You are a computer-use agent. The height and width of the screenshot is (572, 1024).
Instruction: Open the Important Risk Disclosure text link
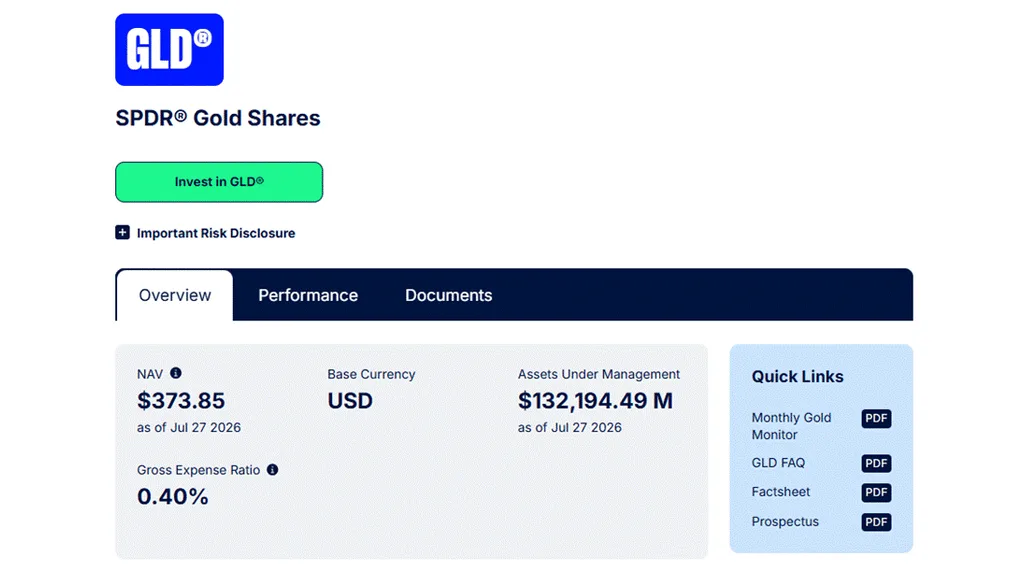point(216,233)
